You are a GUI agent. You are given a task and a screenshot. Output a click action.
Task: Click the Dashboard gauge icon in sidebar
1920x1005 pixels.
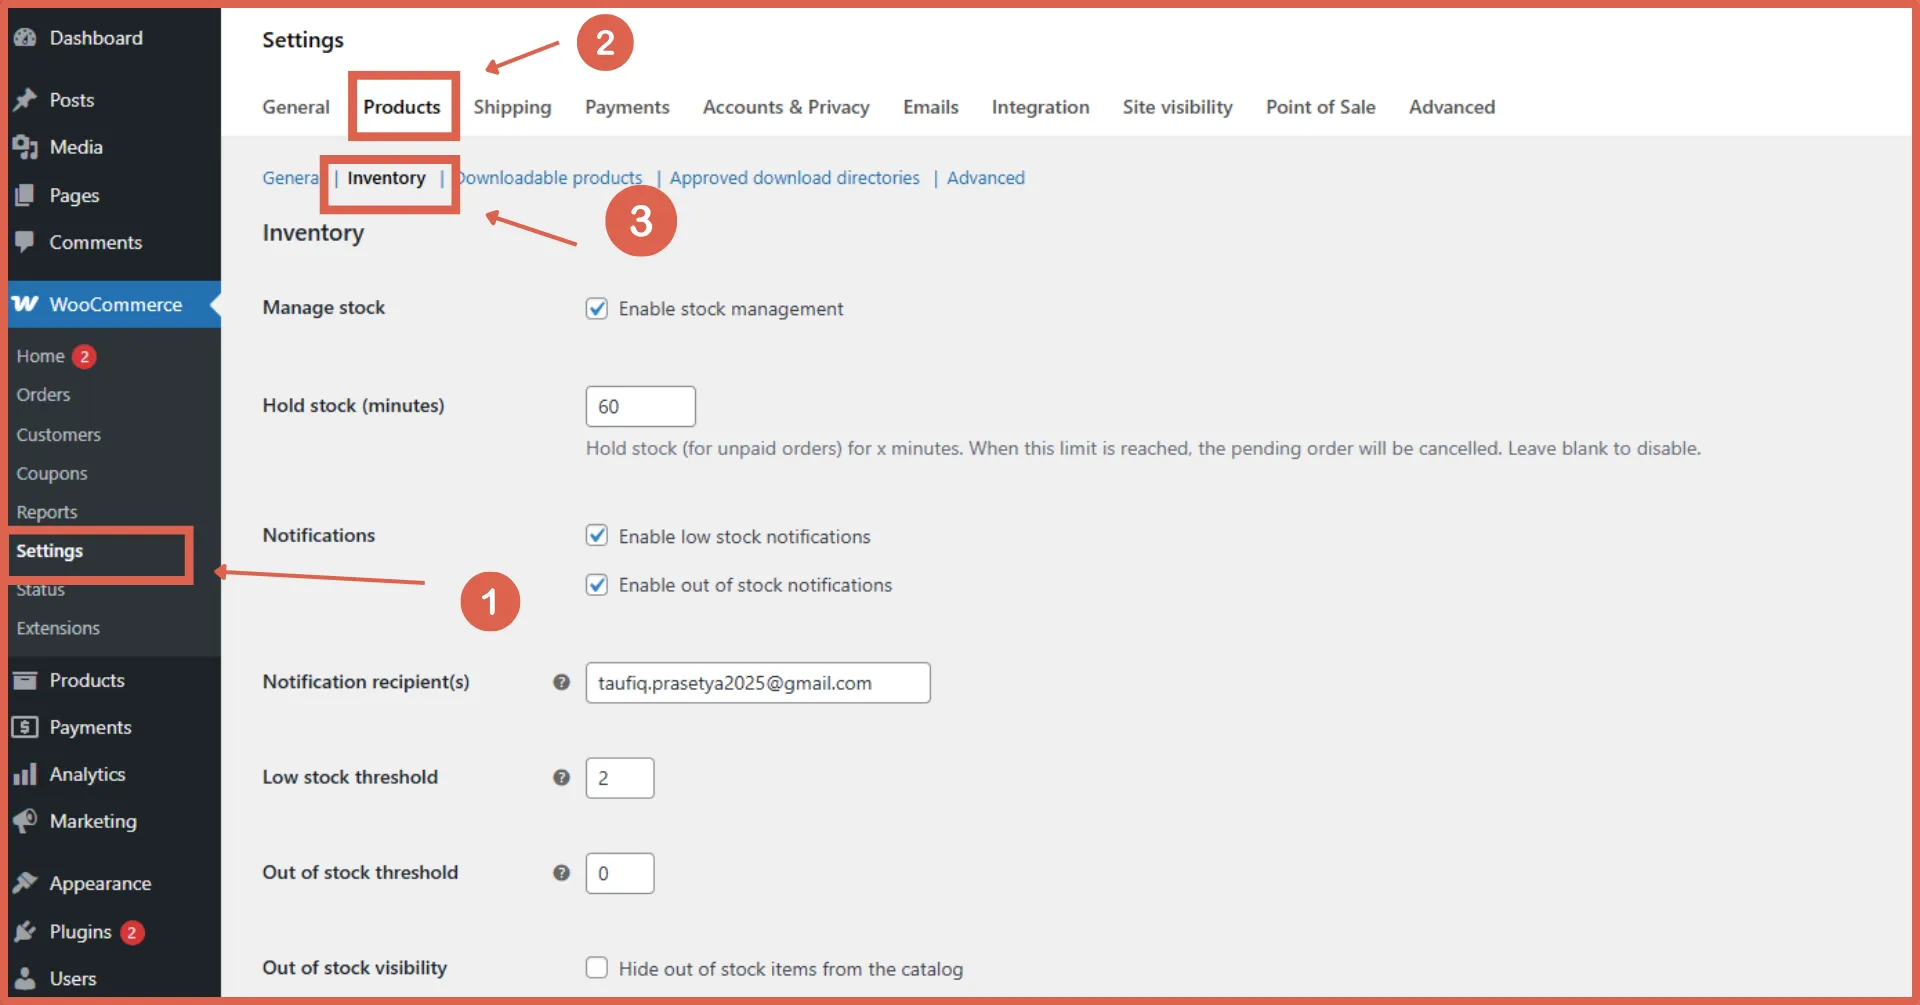25,38
